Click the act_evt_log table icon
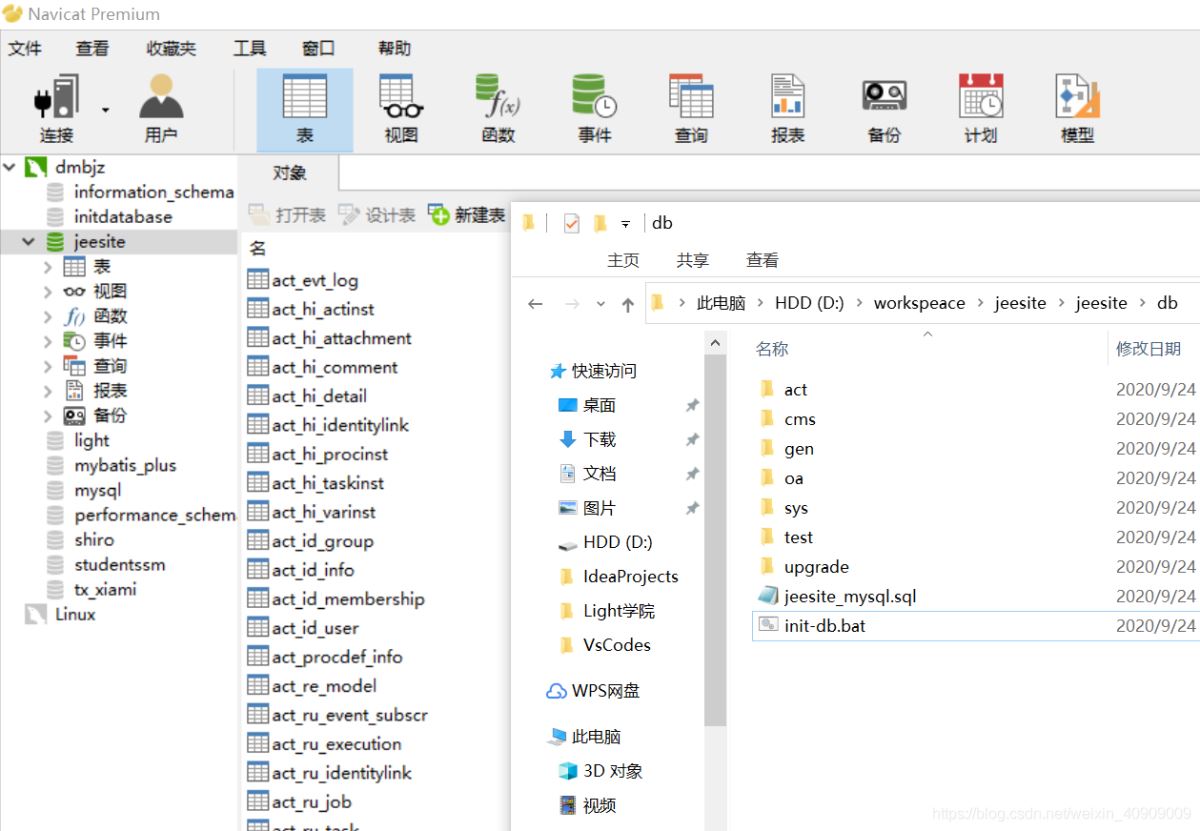 tap(258, 280)
